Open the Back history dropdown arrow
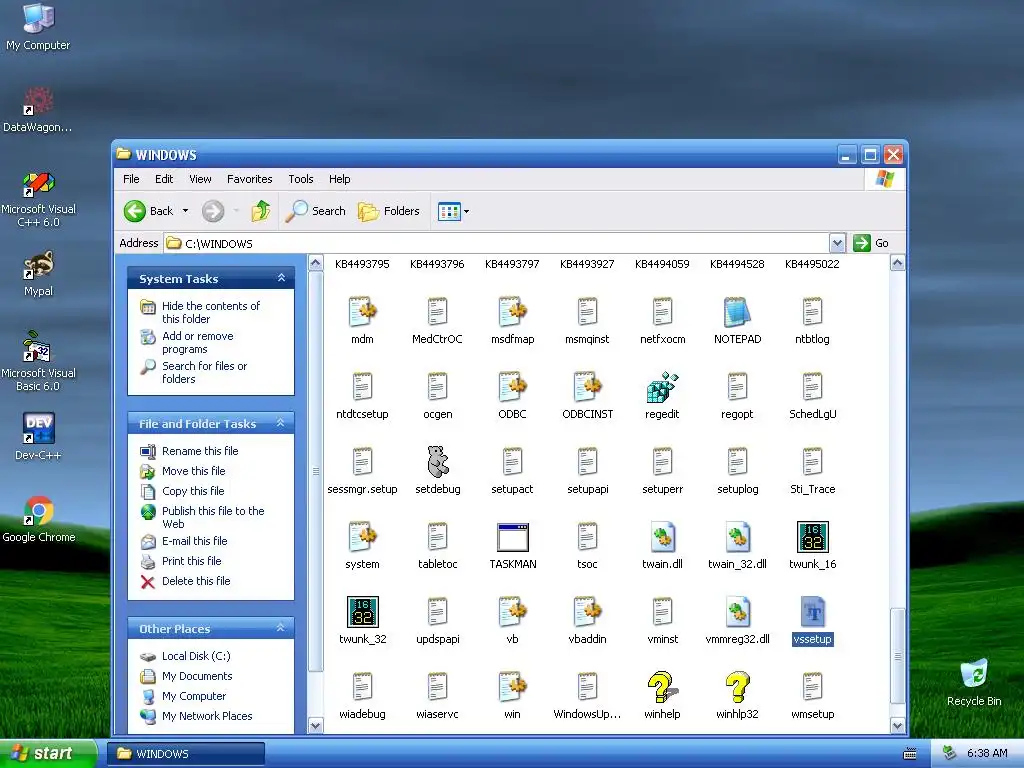Viewport: 1024px width, 768px height. 185,211
